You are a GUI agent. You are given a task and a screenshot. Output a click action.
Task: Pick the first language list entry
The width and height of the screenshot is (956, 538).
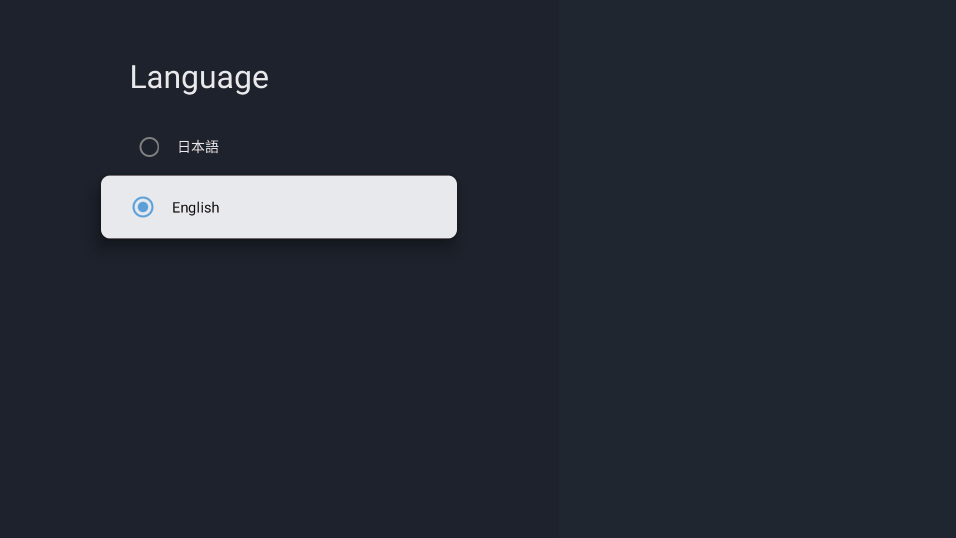pyautogui.click(x=279, y=147)
